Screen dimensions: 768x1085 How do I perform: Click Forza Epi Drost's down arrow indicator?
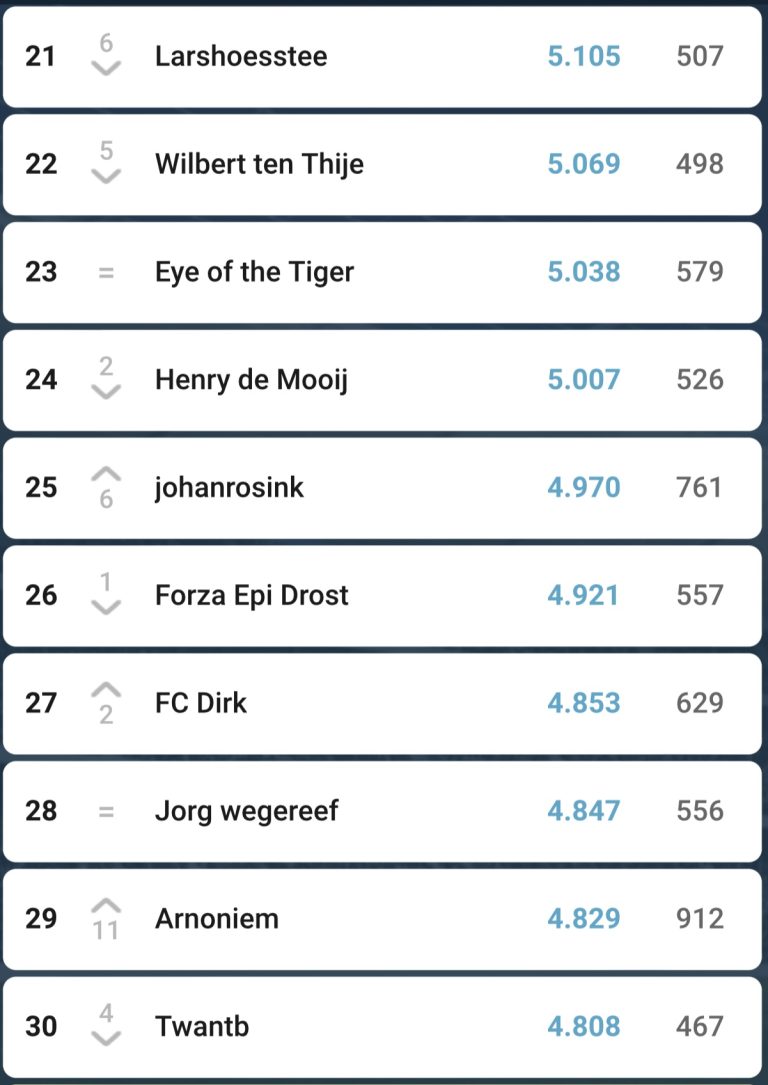106,608
